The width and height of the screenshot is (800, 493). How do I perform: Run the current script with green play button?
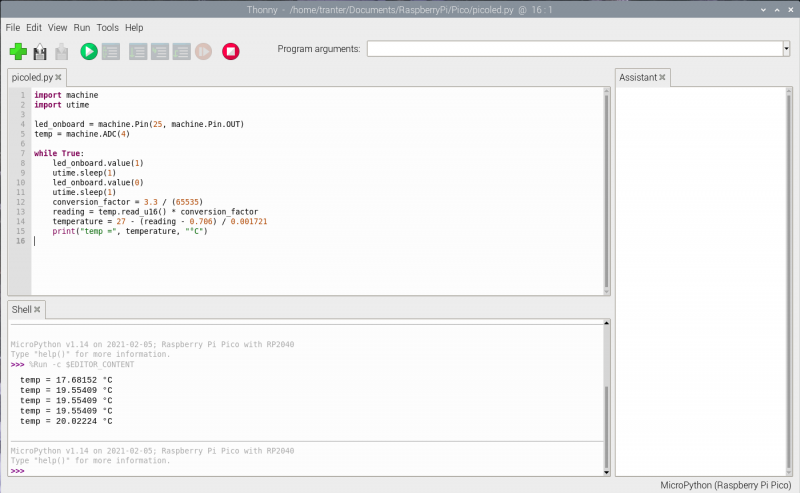pos(89,51)
